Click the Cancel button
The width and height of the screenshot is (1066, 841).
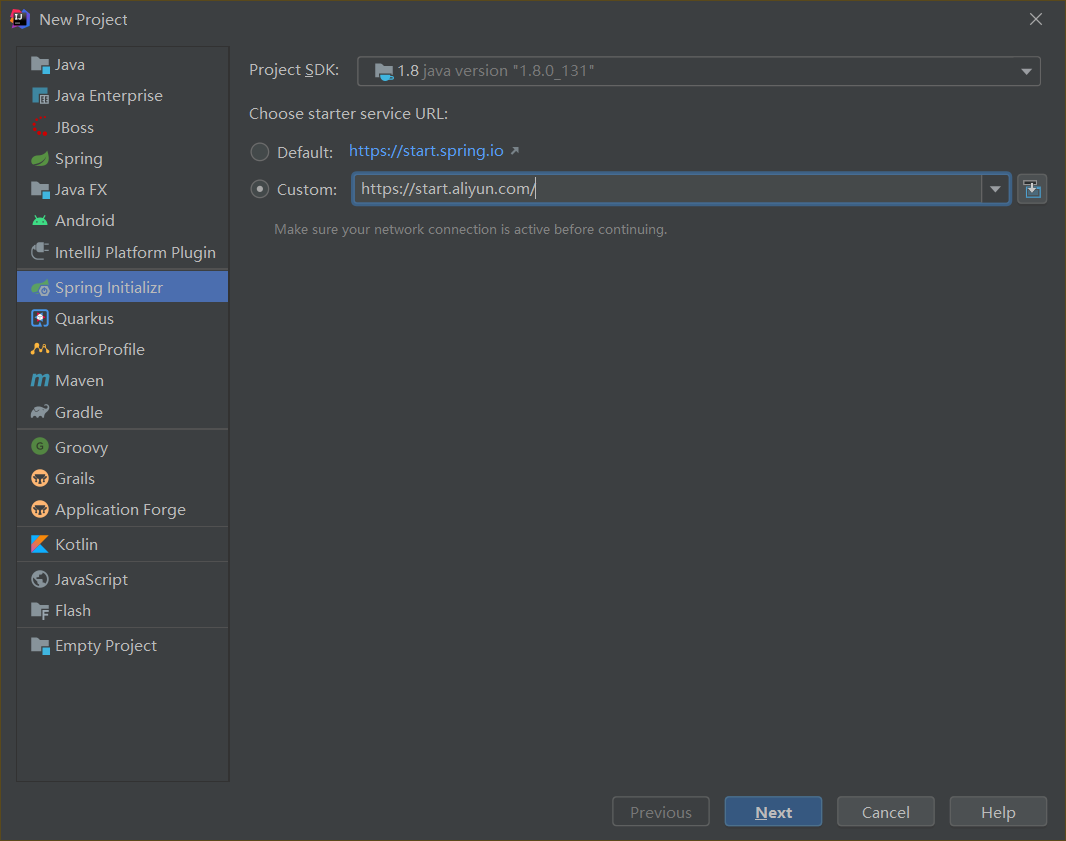pyautogui.click(x=885, y=812)
